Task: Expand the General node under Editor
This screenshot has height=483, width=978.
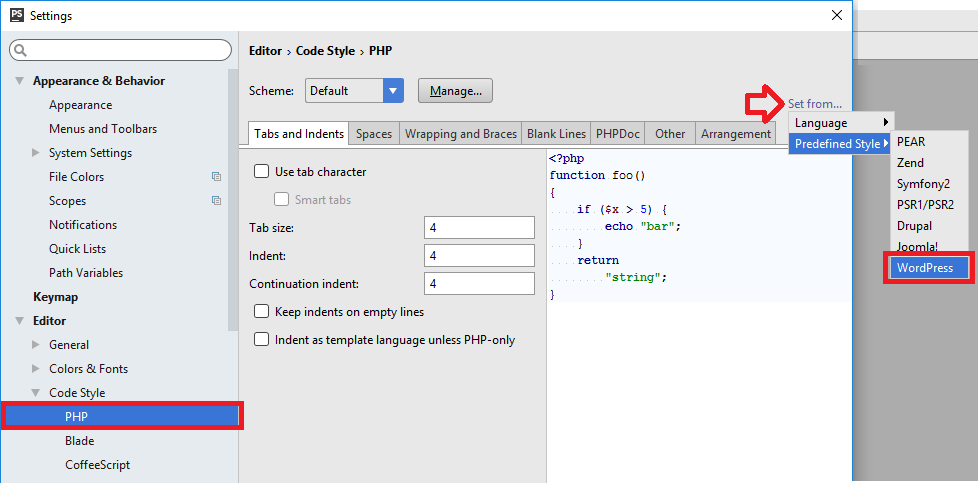Action: 36,344
